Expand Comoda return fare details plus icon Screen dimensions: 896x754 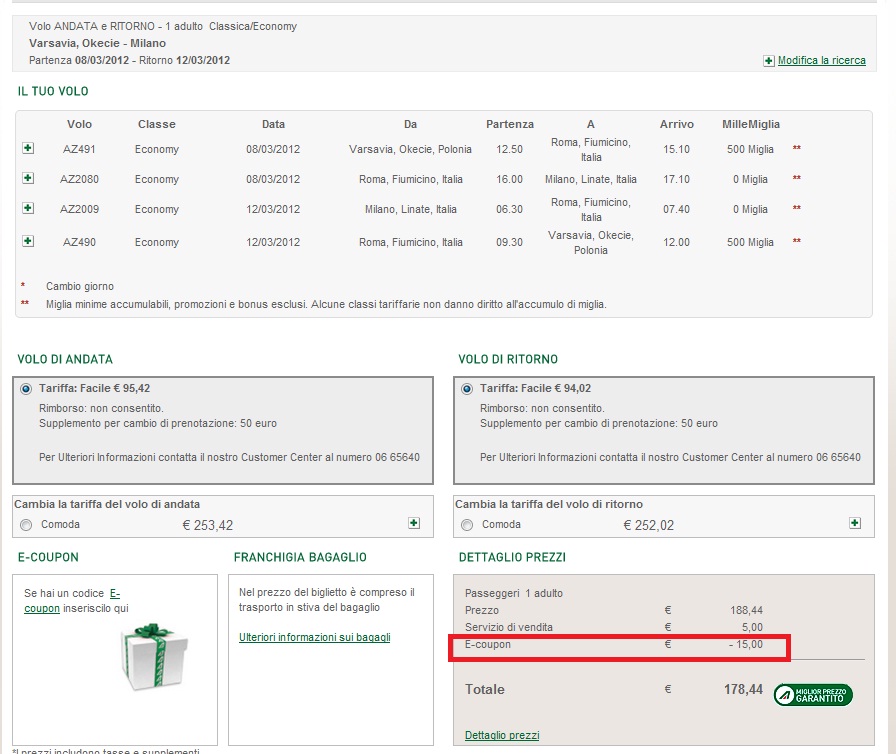pos(855,523)
